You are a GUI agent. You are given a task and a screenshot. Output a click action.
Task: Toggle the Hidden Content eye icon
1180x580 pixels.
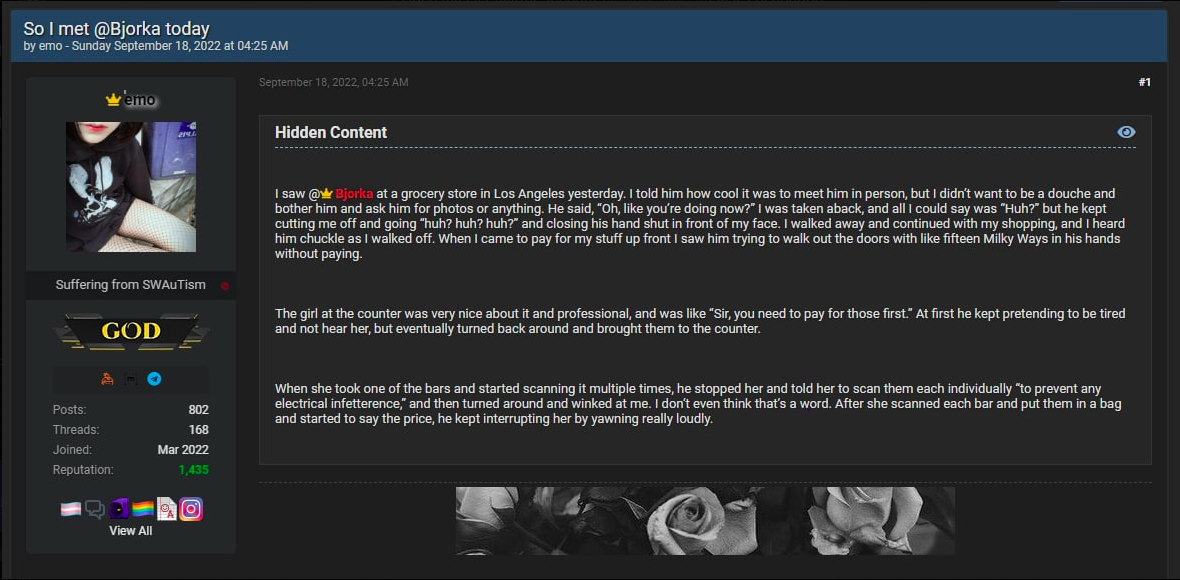point(1126,132)
